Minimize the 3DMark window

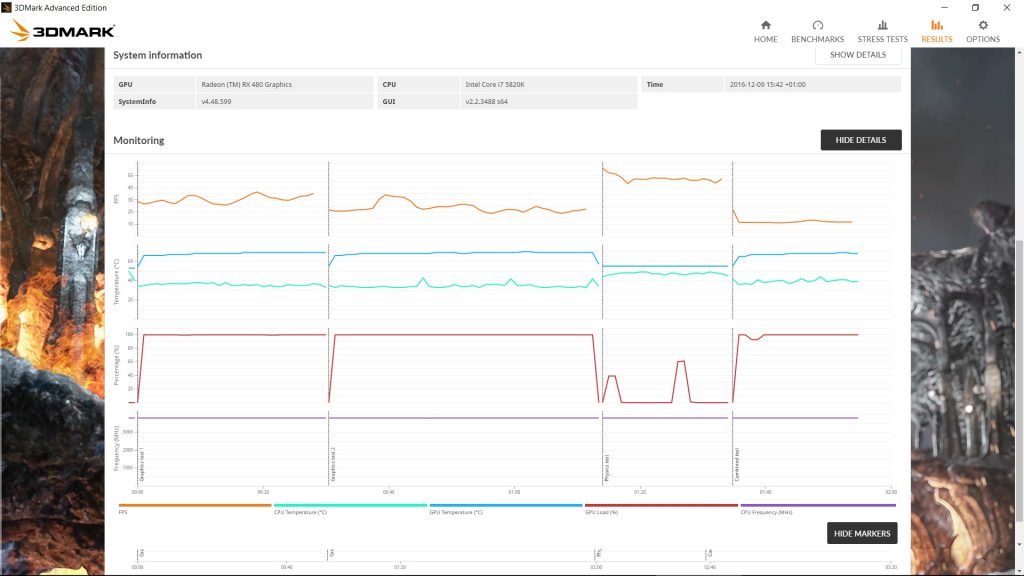point(944,7)
